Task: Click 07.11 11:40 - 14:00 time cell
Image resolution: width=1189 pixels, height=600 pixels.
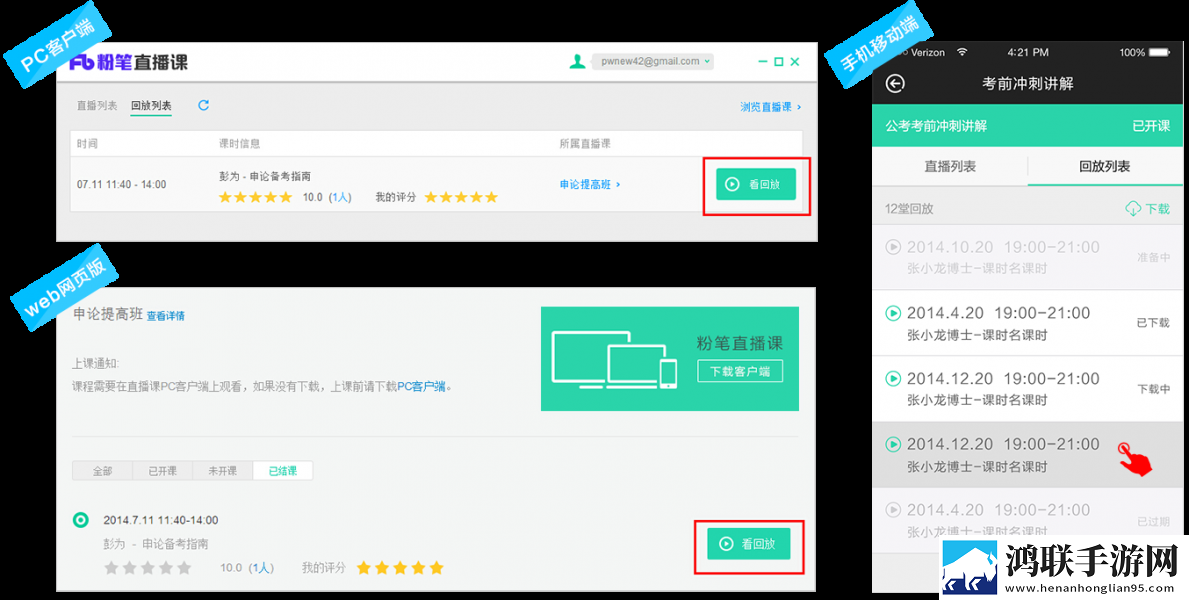Action: [x=121, y=184]
